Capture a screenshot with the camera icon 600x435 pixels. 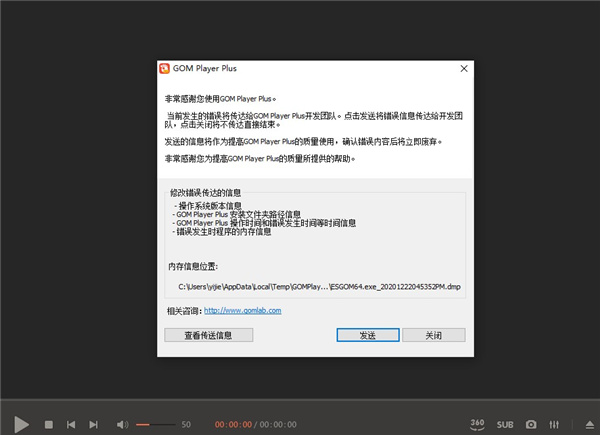(x=531, y=425)
